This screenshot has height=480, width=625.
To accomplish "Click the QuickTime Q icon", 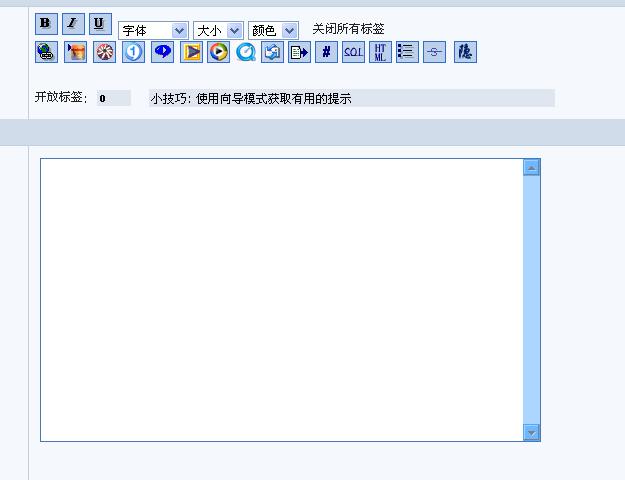I will coord(246,52).
